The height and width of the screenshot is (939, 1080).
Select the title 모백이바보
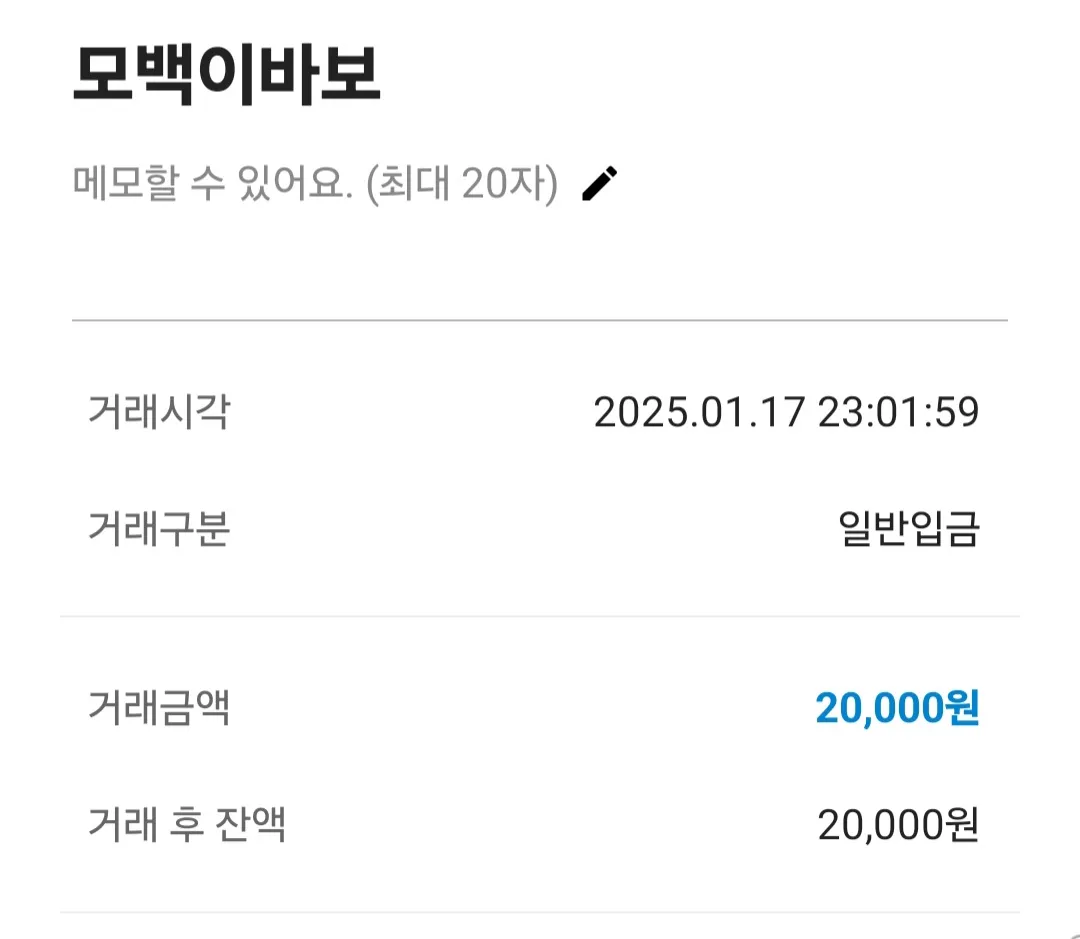click(x=227, y=74)
